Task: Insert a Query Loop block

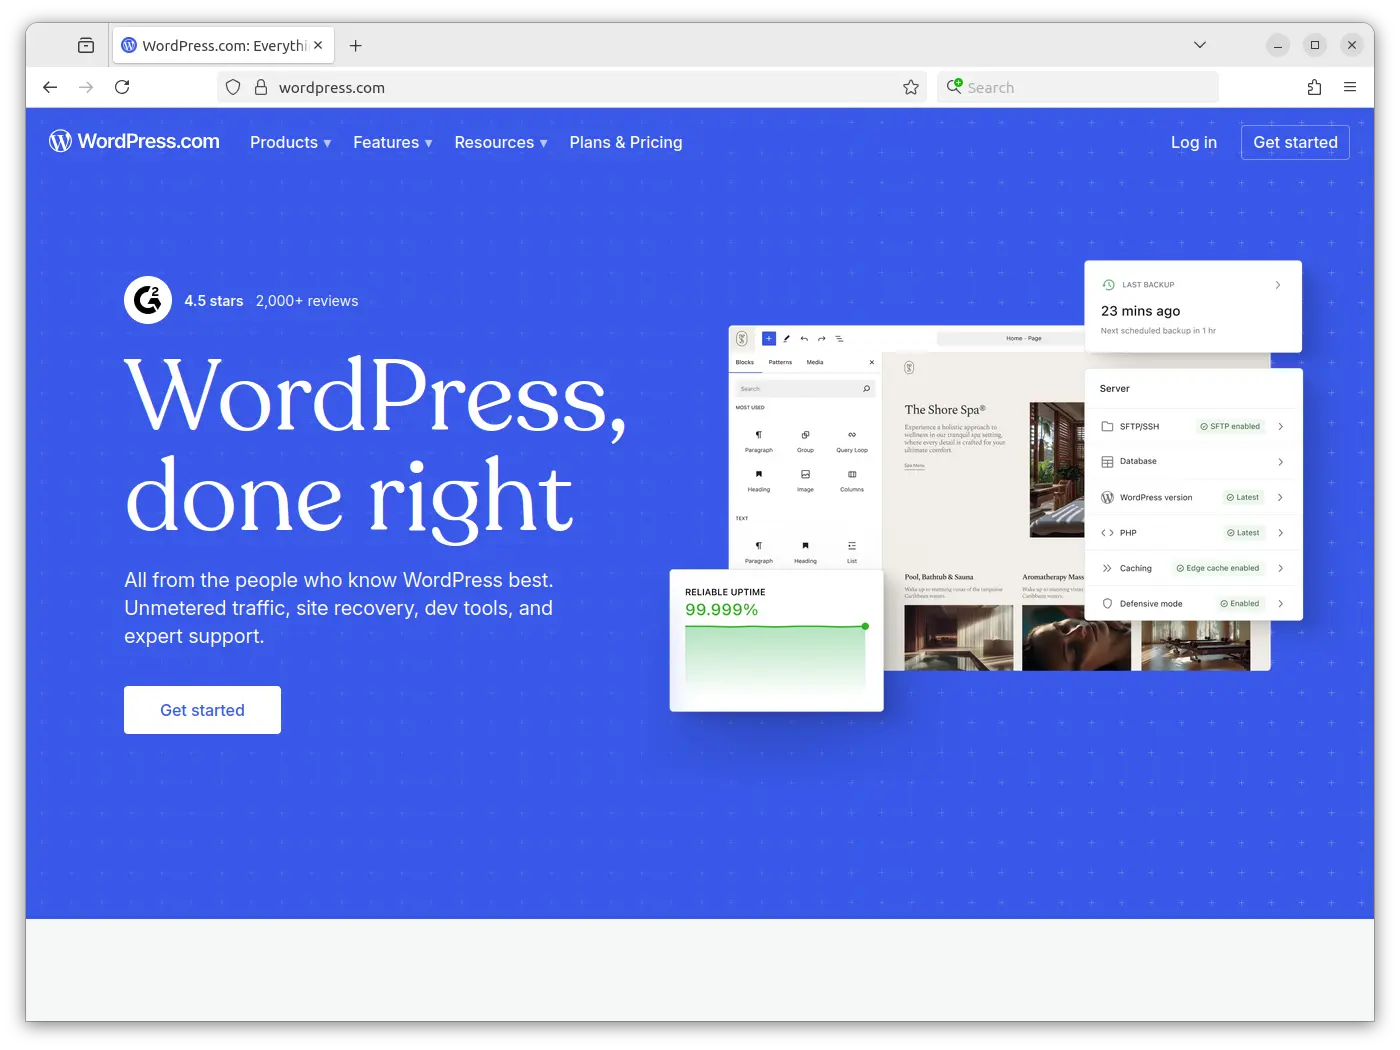Action: pos(852,435)
